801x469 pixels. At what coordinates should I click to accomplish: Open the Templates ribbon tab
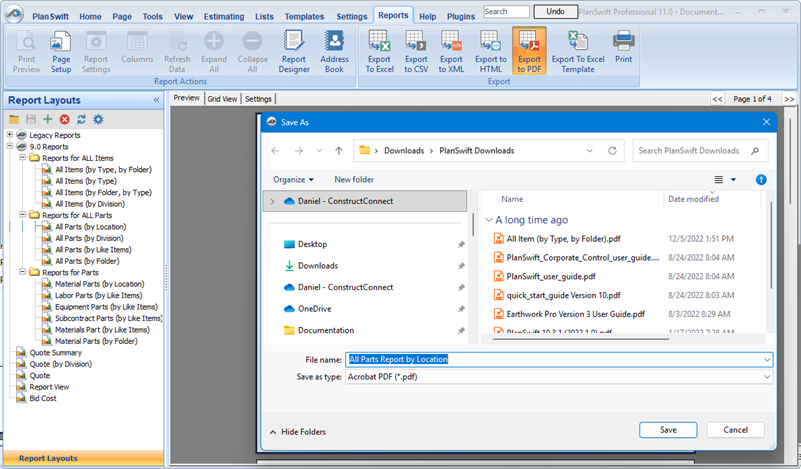click(x=304, y=16)
